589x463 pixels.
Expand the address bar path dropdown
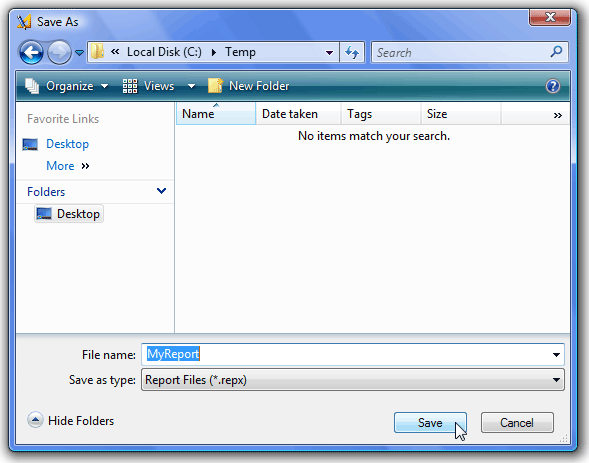click(329, 53)
